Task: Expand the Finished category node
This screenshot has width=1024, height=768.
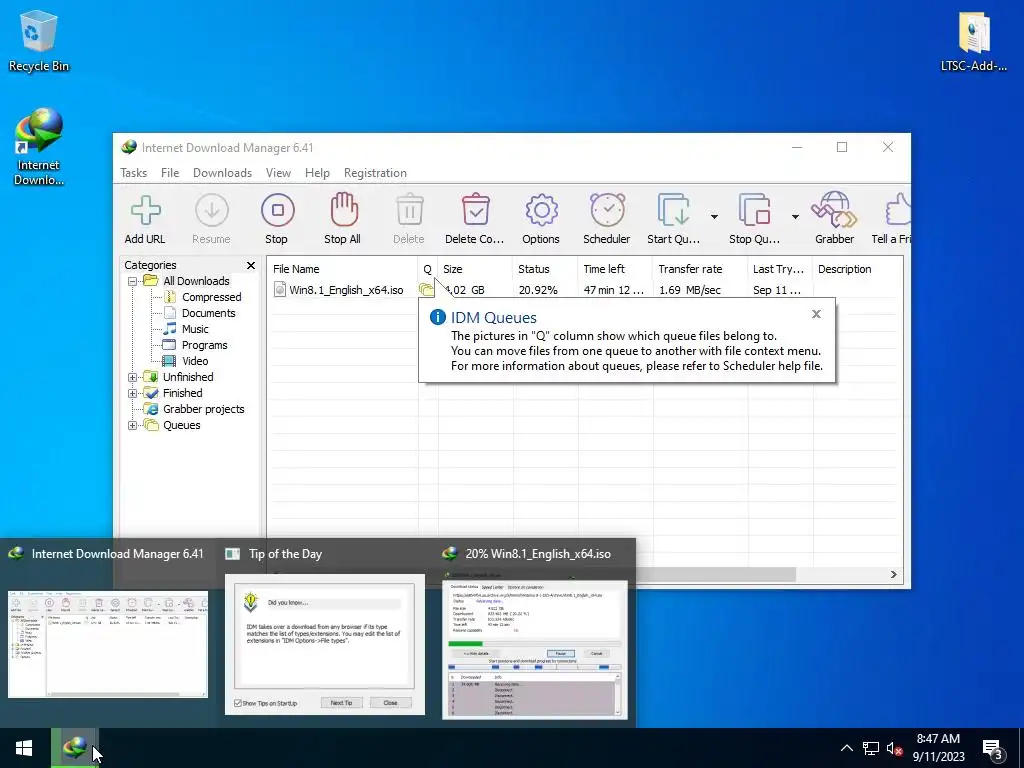Action: click(x=133, y=393)
